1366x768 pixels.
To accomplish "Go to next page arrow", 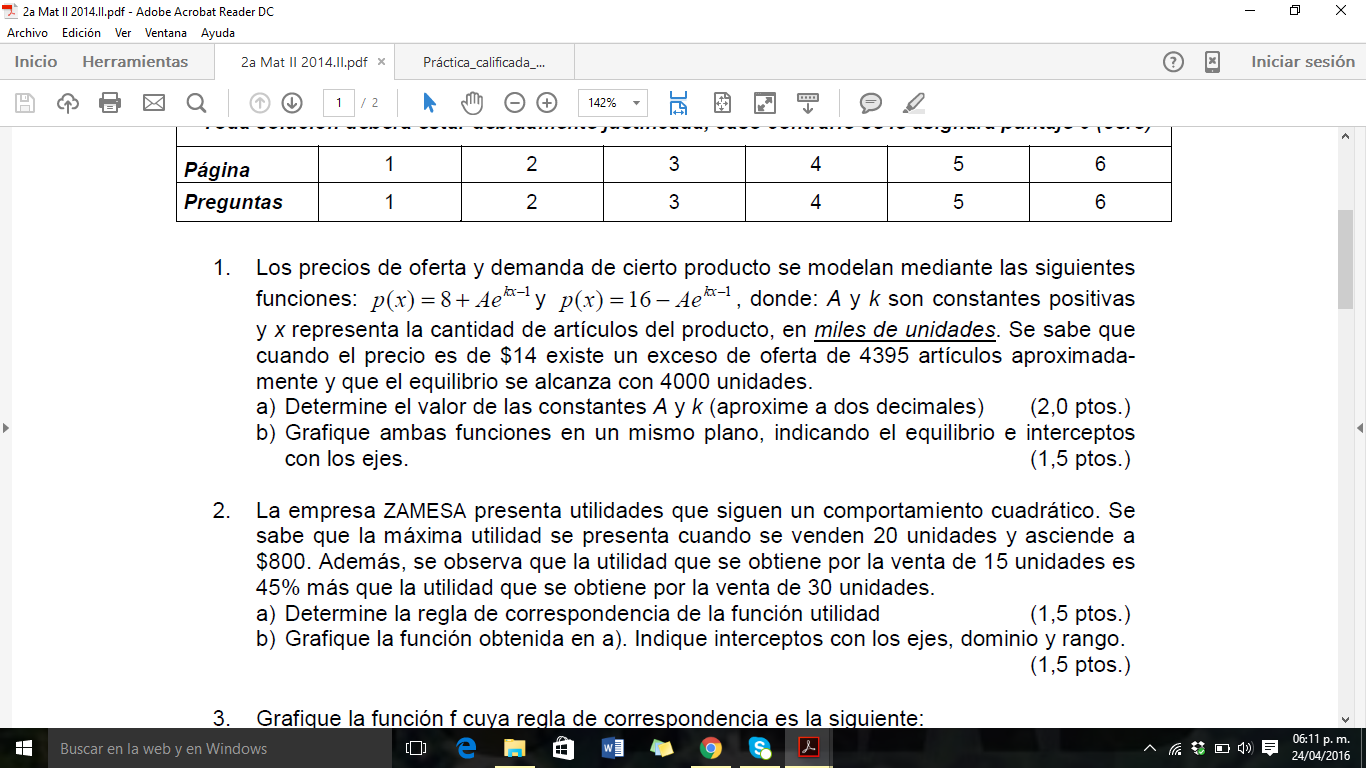I will [x=292, y=103].
